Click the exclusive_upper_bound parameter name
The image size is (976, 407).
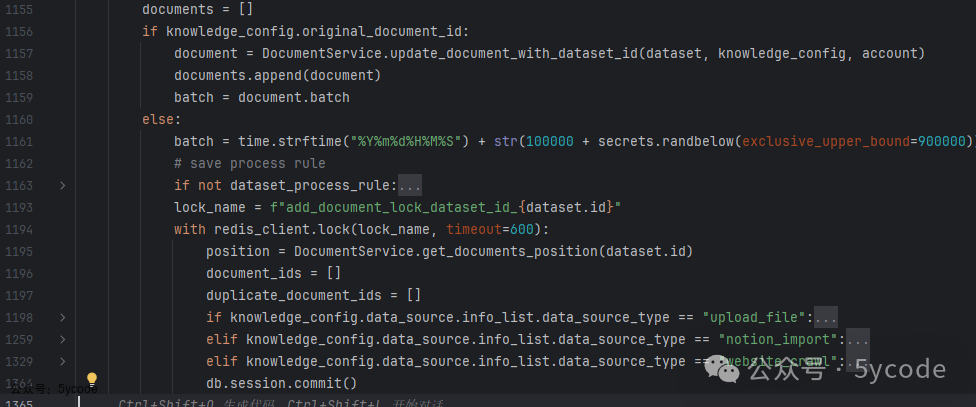[824, 142]
